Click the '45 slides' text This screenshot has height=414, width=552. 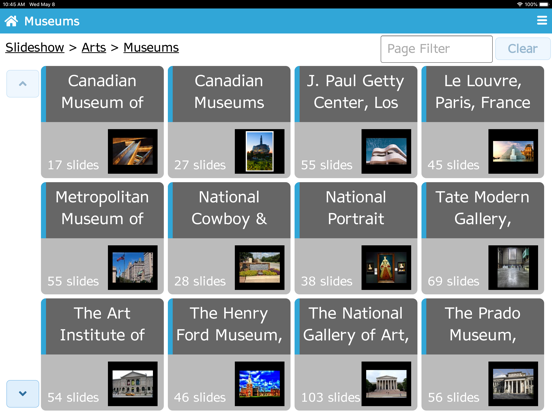tap(453, 165)
